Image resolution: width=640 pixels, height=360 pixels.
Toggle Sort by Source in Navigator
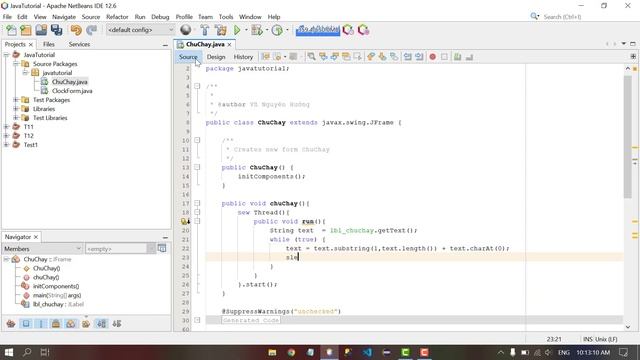click(x=117, y=324)
